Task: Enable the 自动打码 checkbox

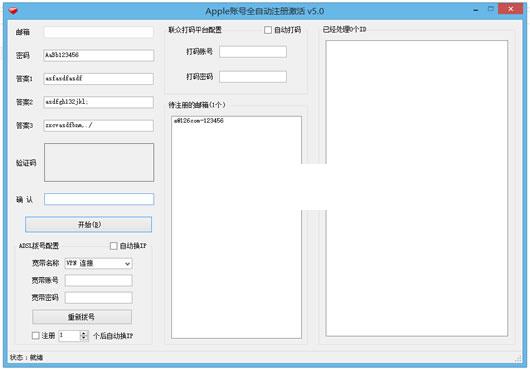Action: tap(268, 30)
